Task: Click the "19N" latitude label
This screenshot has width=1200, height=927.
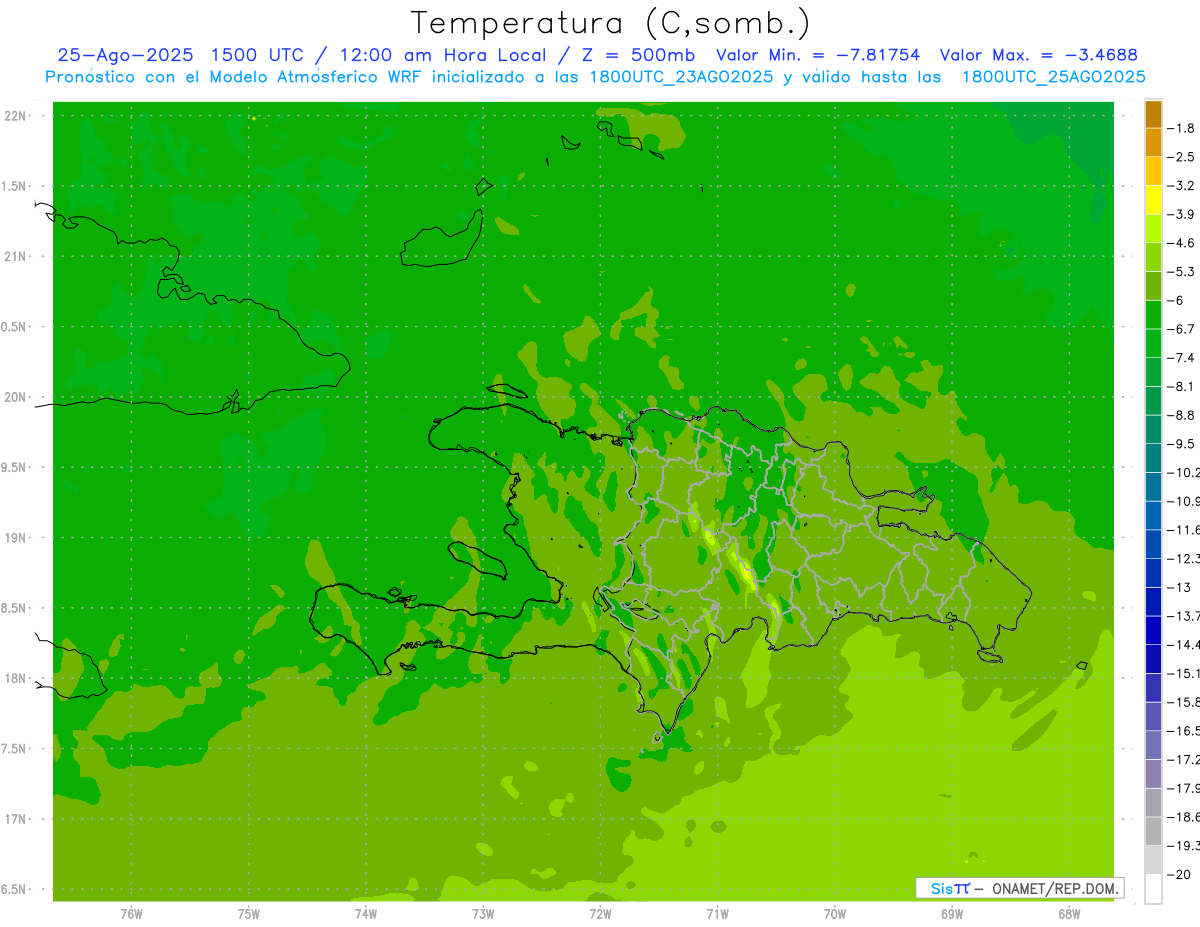Action: click(15, 538)
